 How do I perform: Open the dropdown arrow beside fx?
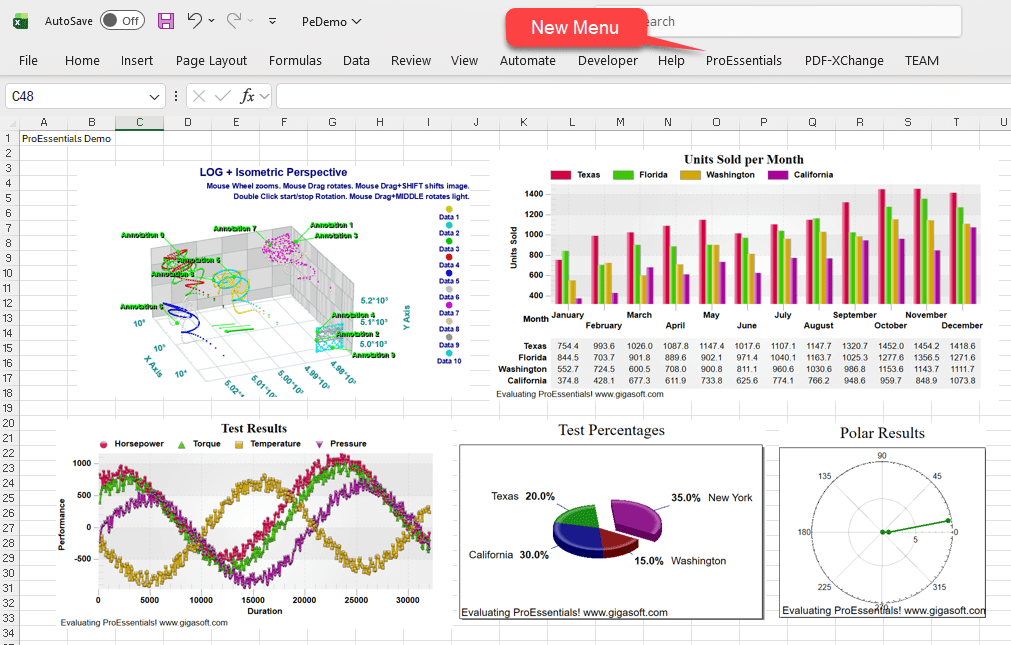point(264,97)
